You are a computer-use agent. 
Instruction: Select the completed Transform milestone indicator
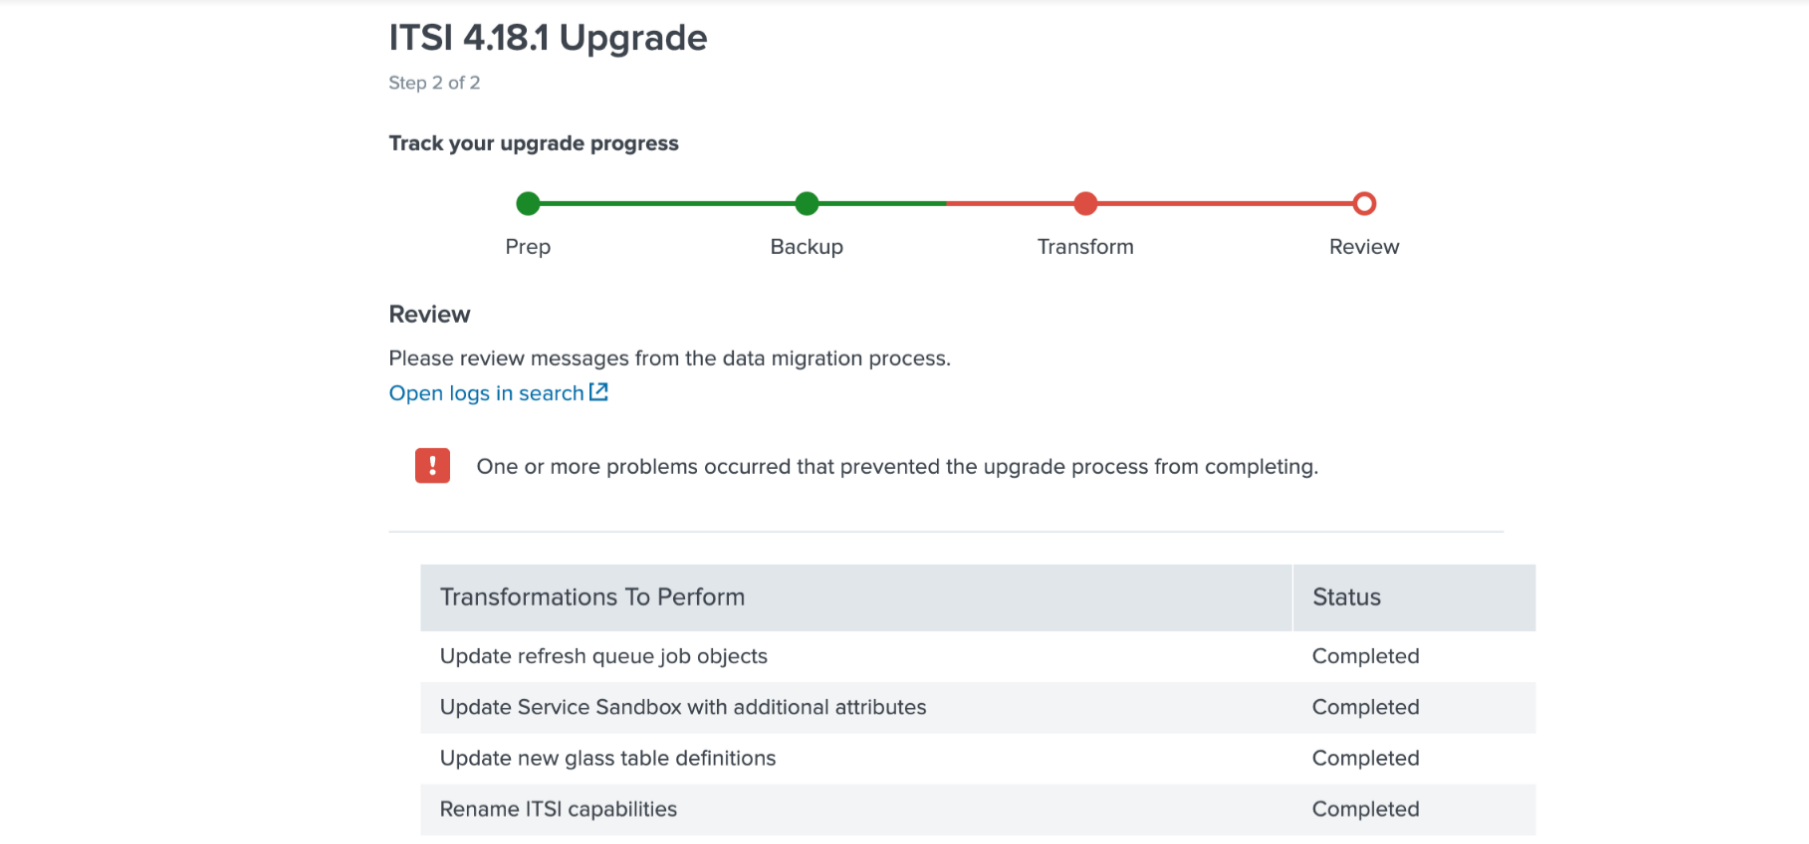pos(1085,203)
